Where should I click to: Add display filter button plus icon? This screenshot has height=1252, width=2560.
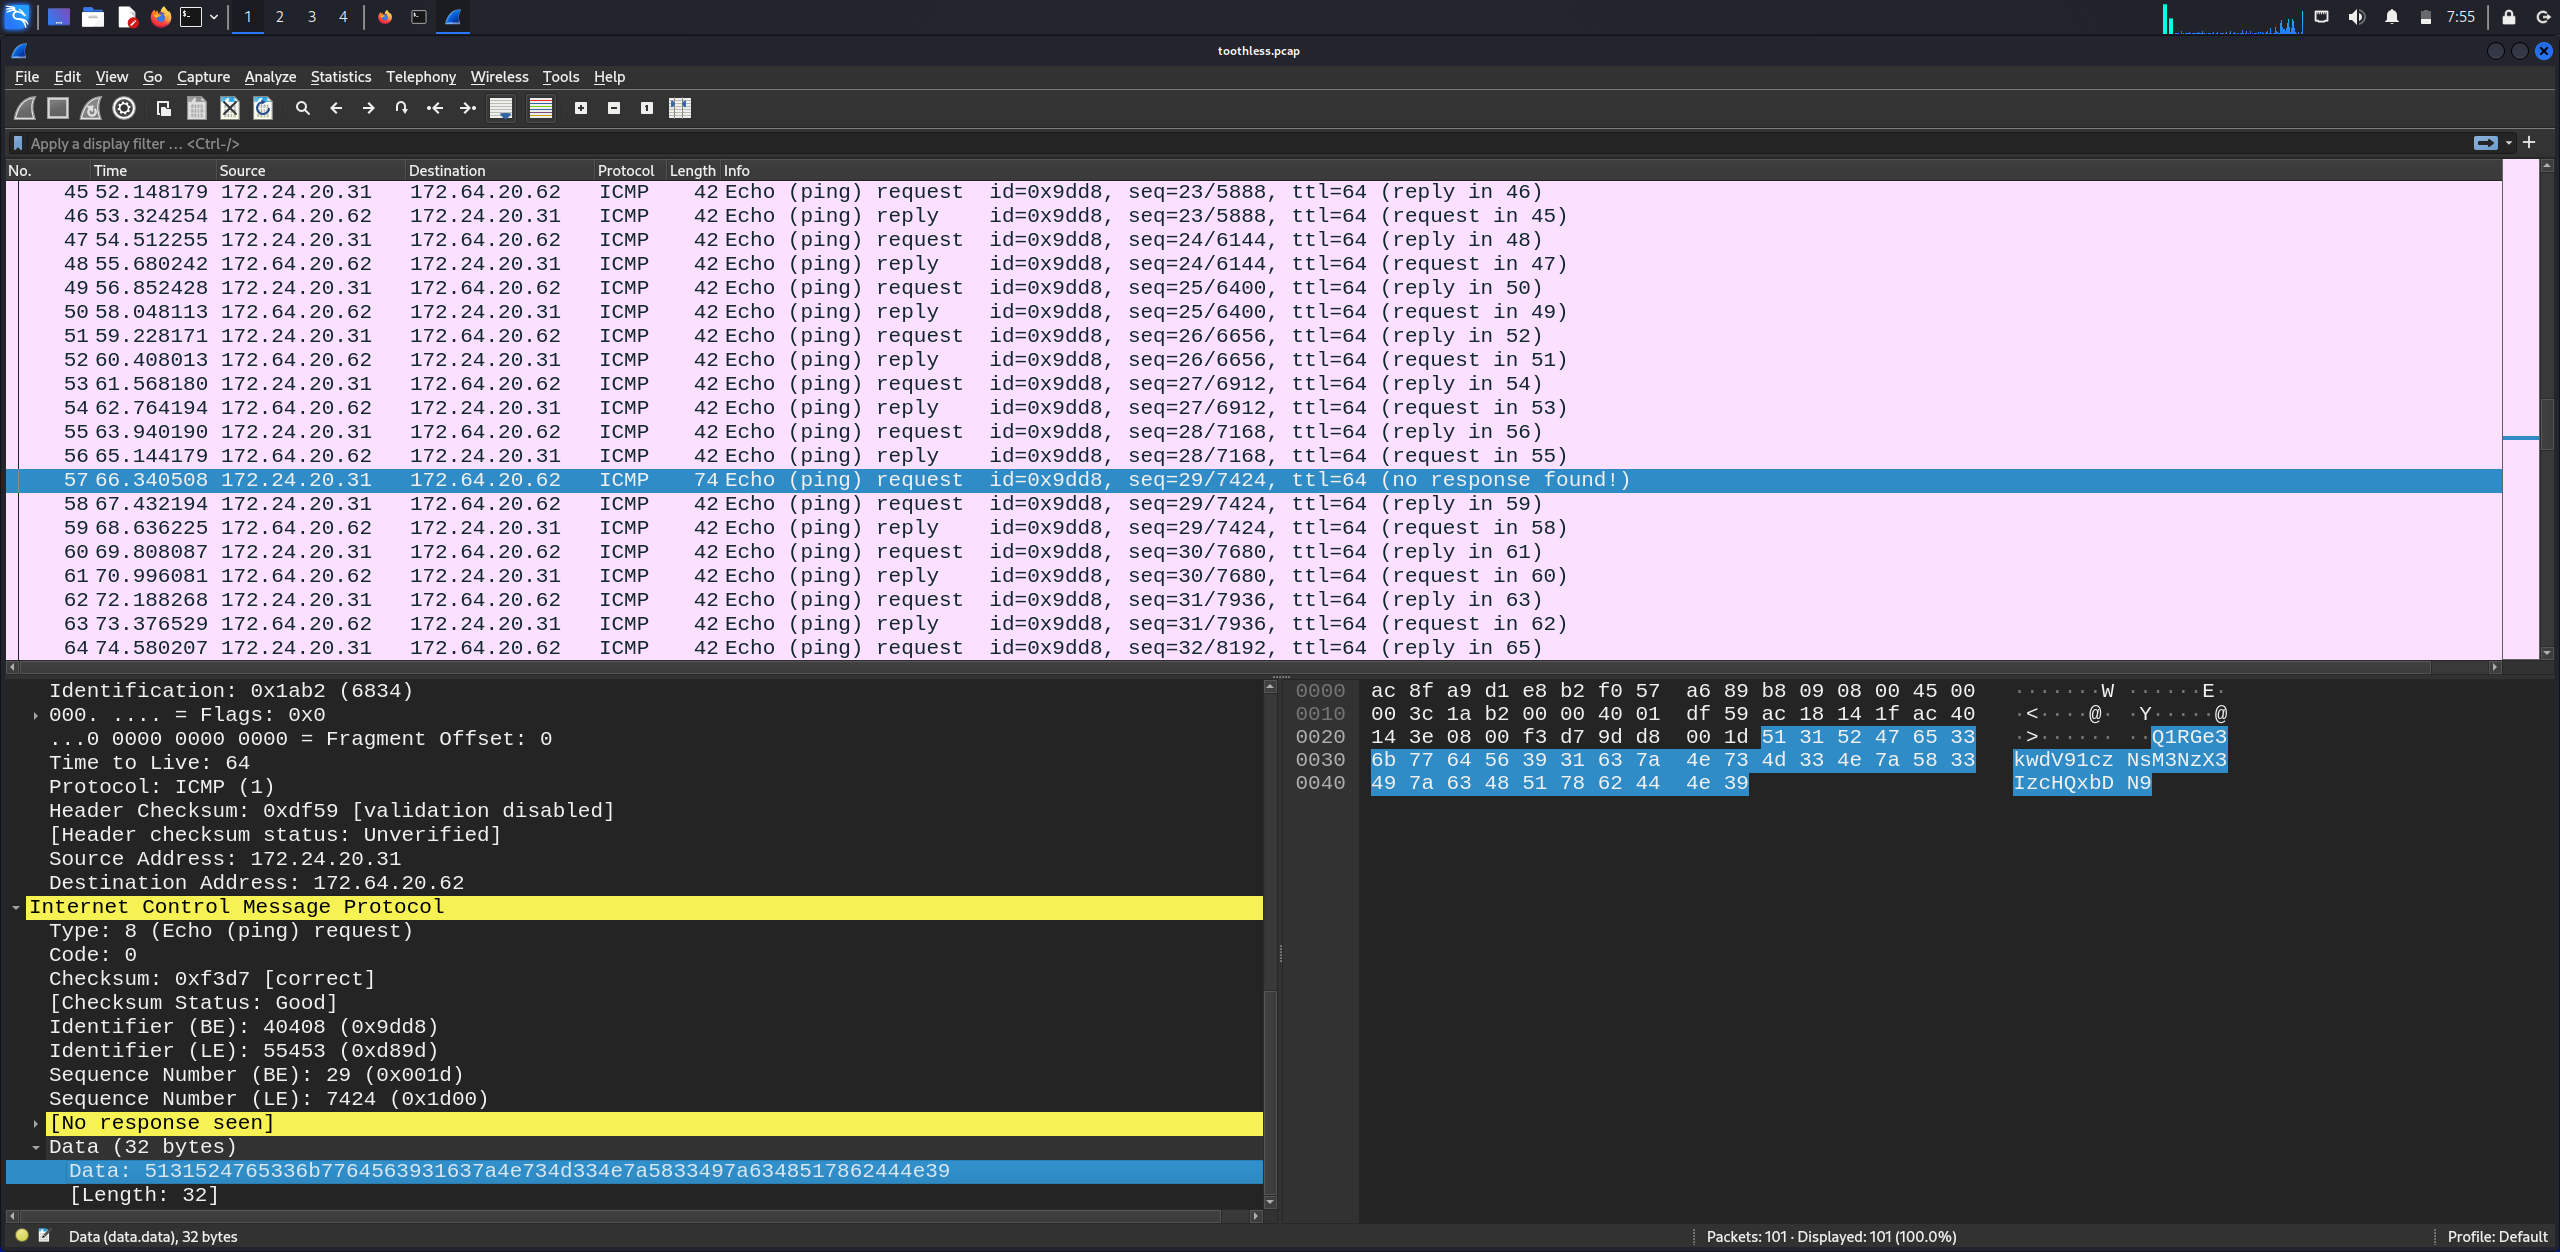click(x=2529, y=143)
